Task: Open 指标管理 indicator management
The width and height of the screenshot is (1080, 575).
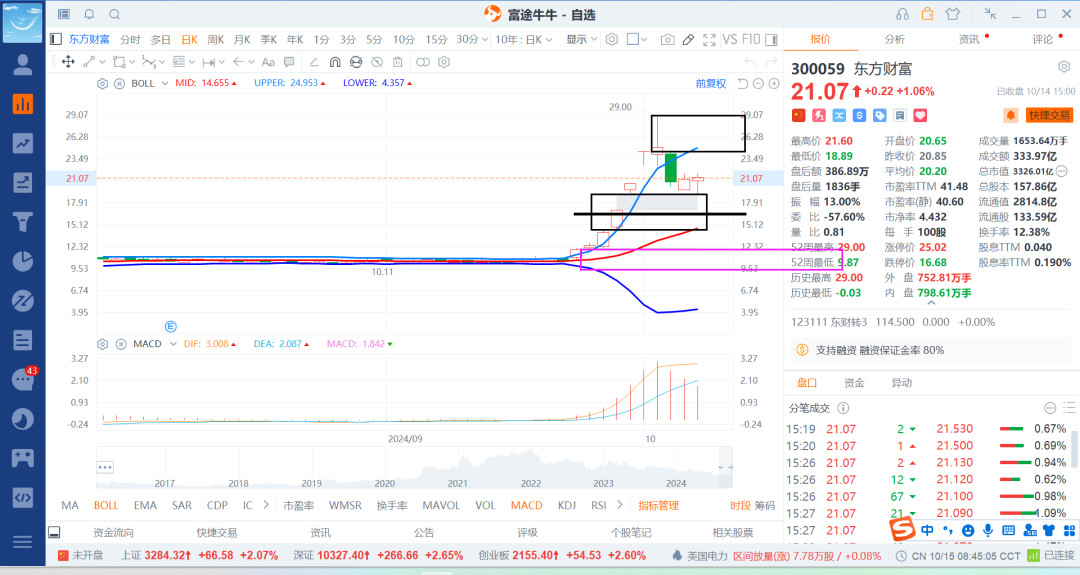Action: [x=658, y=505]
